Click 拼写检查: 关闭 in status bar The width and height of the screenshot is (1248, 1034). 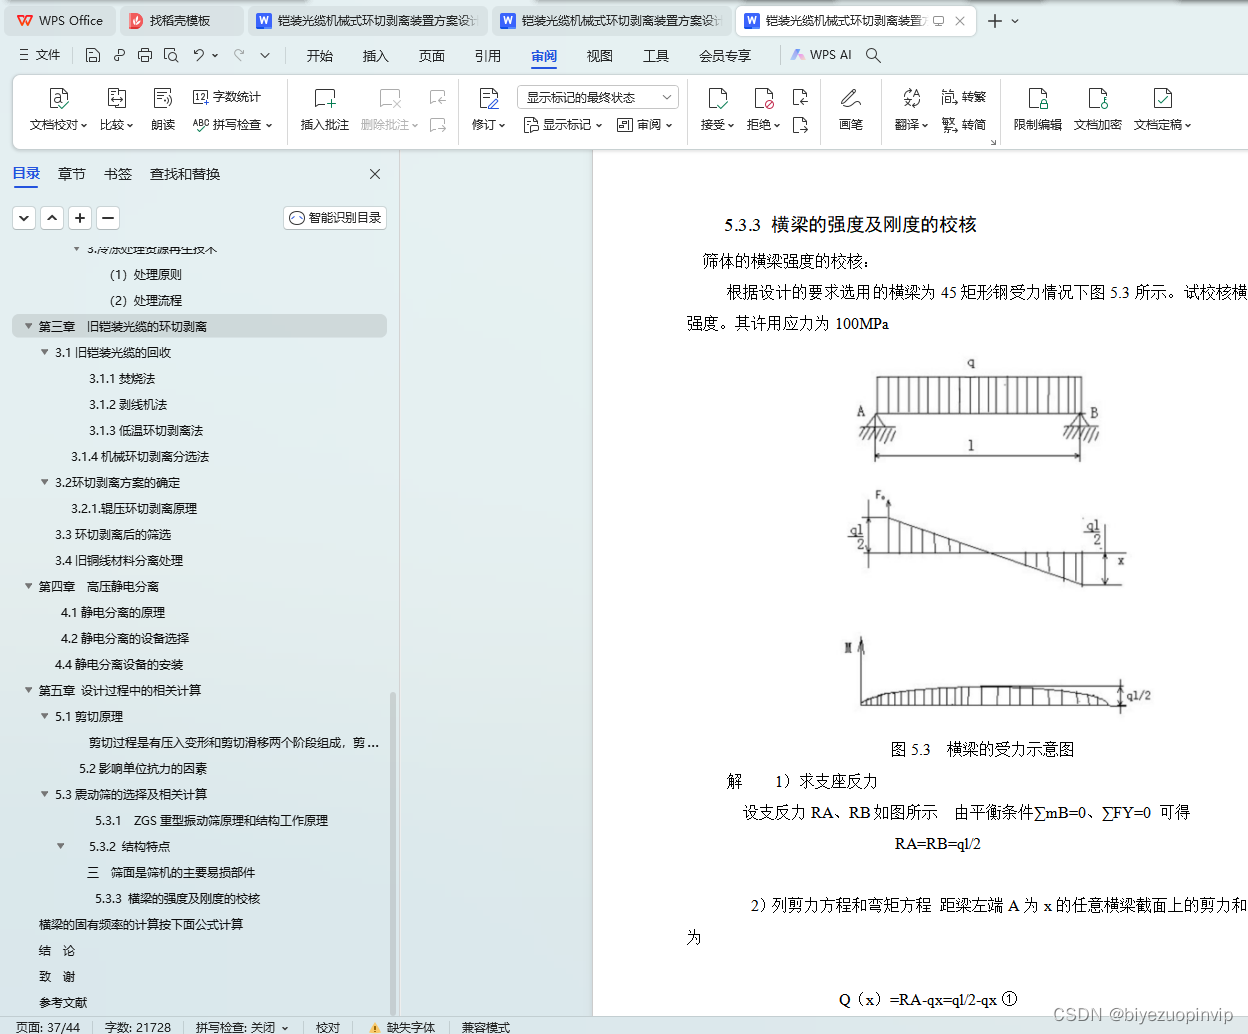pyautogui.click(x=241, y=1027)
